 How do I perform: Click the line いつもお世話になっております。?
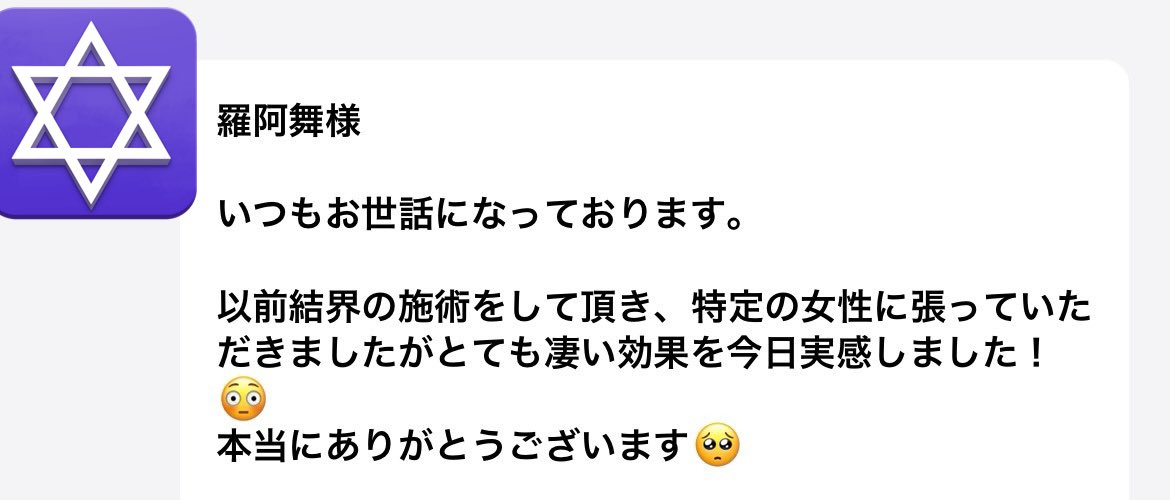[x=481, y=216]
